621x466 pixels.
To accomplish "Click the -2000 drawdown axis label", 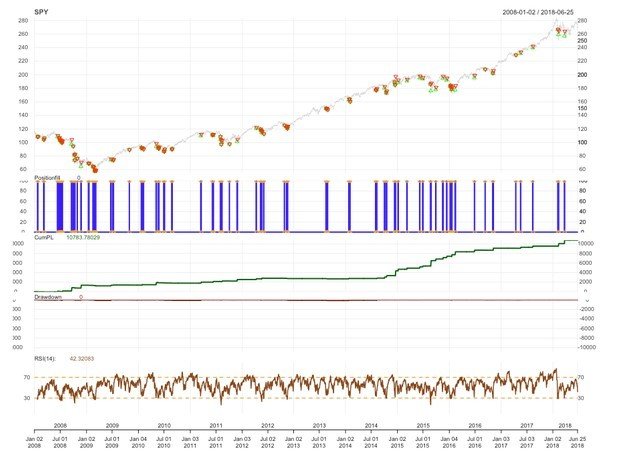I will point(587,309).
